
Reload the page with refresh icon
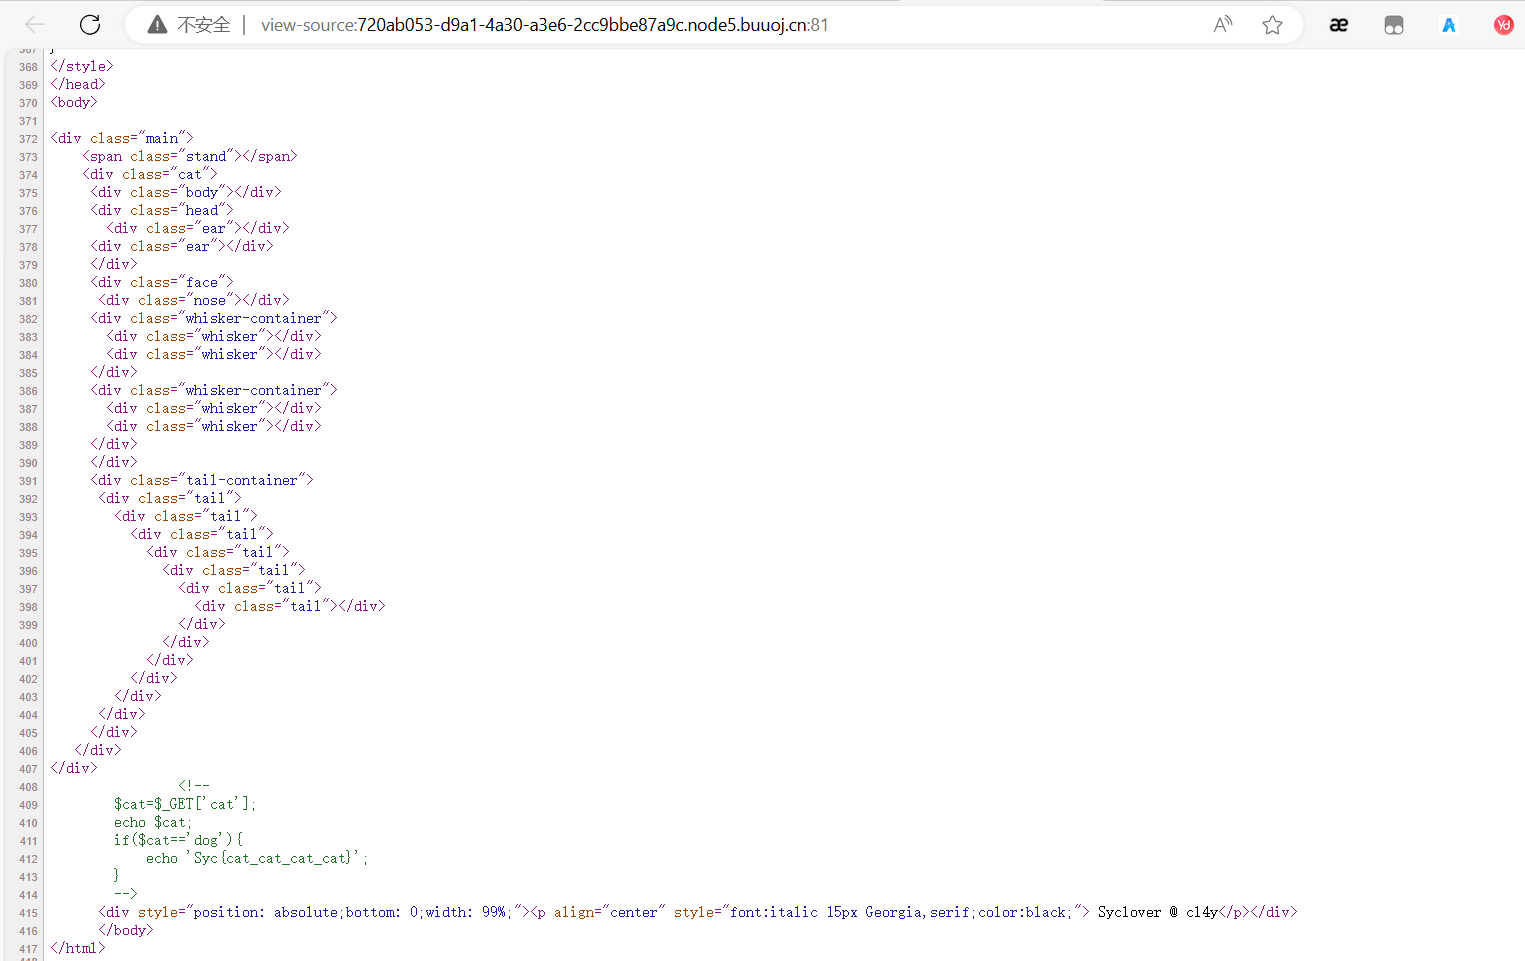tap(90, 25)
